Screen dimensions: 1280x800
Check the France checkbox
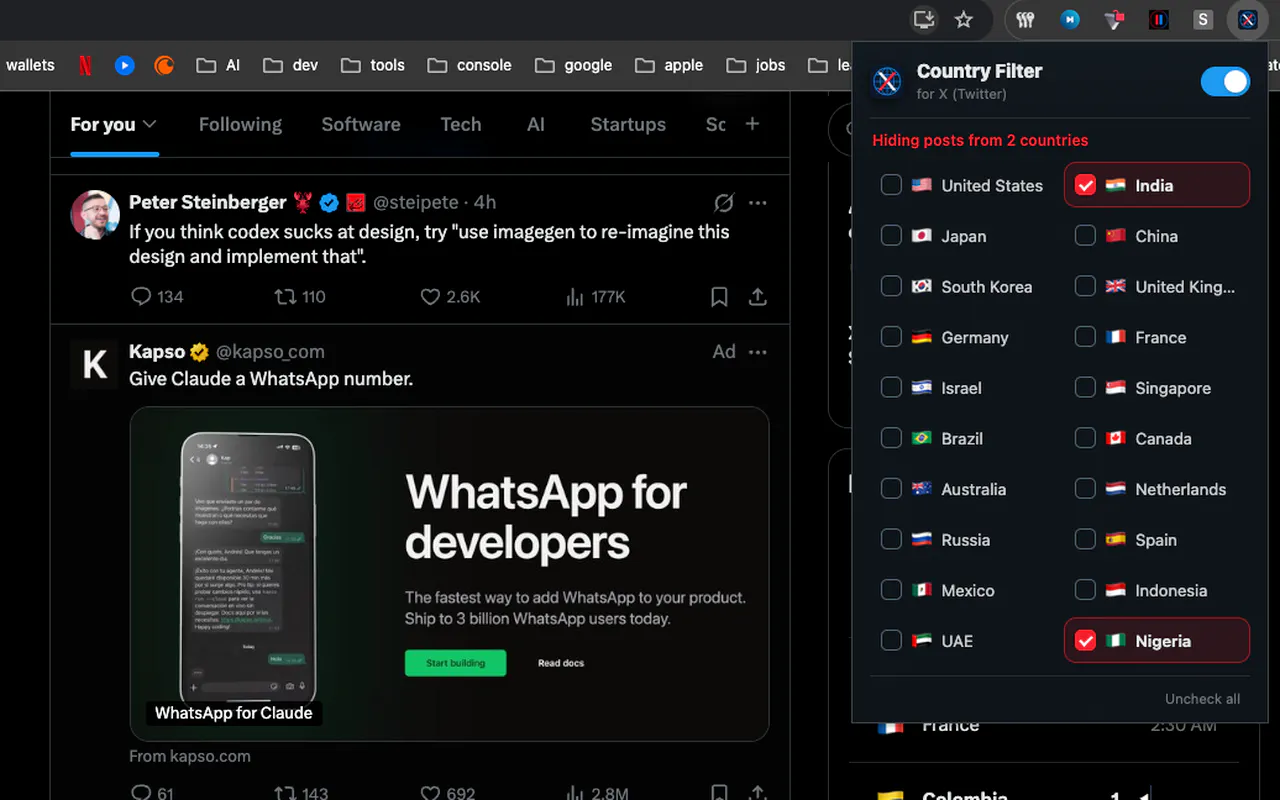pos(1085,337)
